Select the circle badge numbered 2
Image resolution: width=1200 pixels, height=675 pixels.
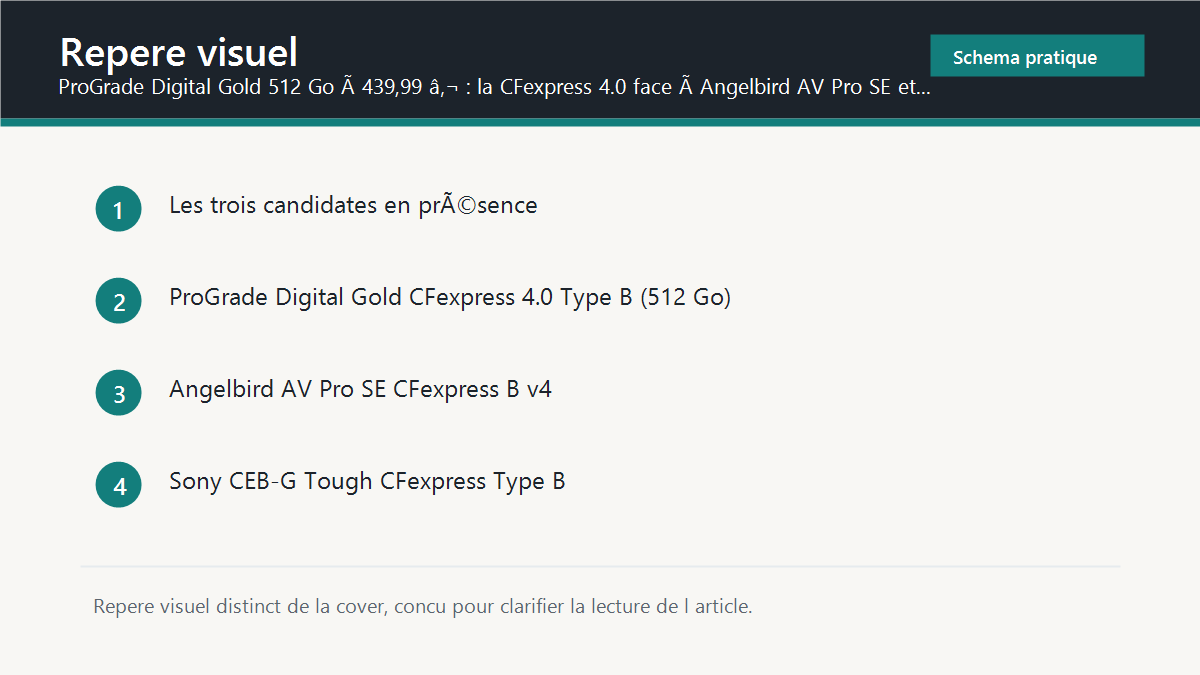pos(119,301)
